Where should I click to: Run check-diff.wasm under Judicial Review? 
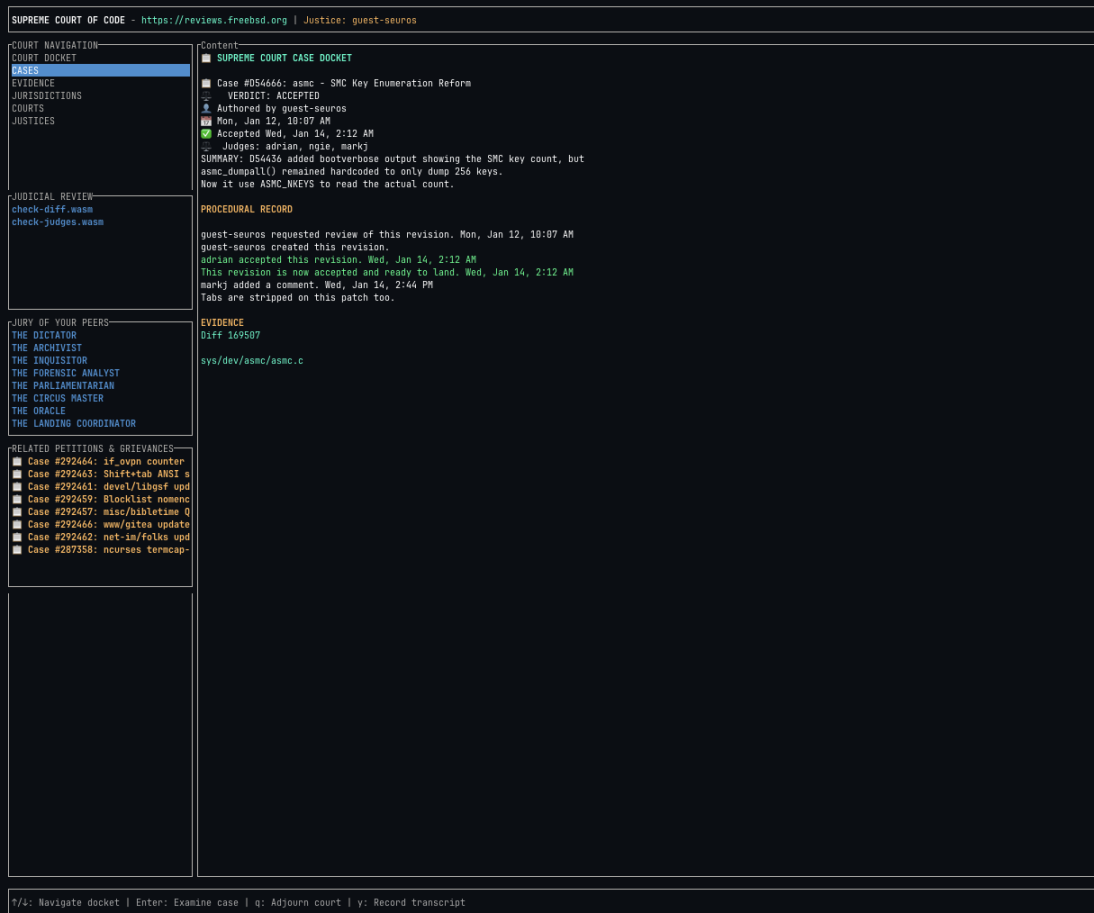pos(52,210)
